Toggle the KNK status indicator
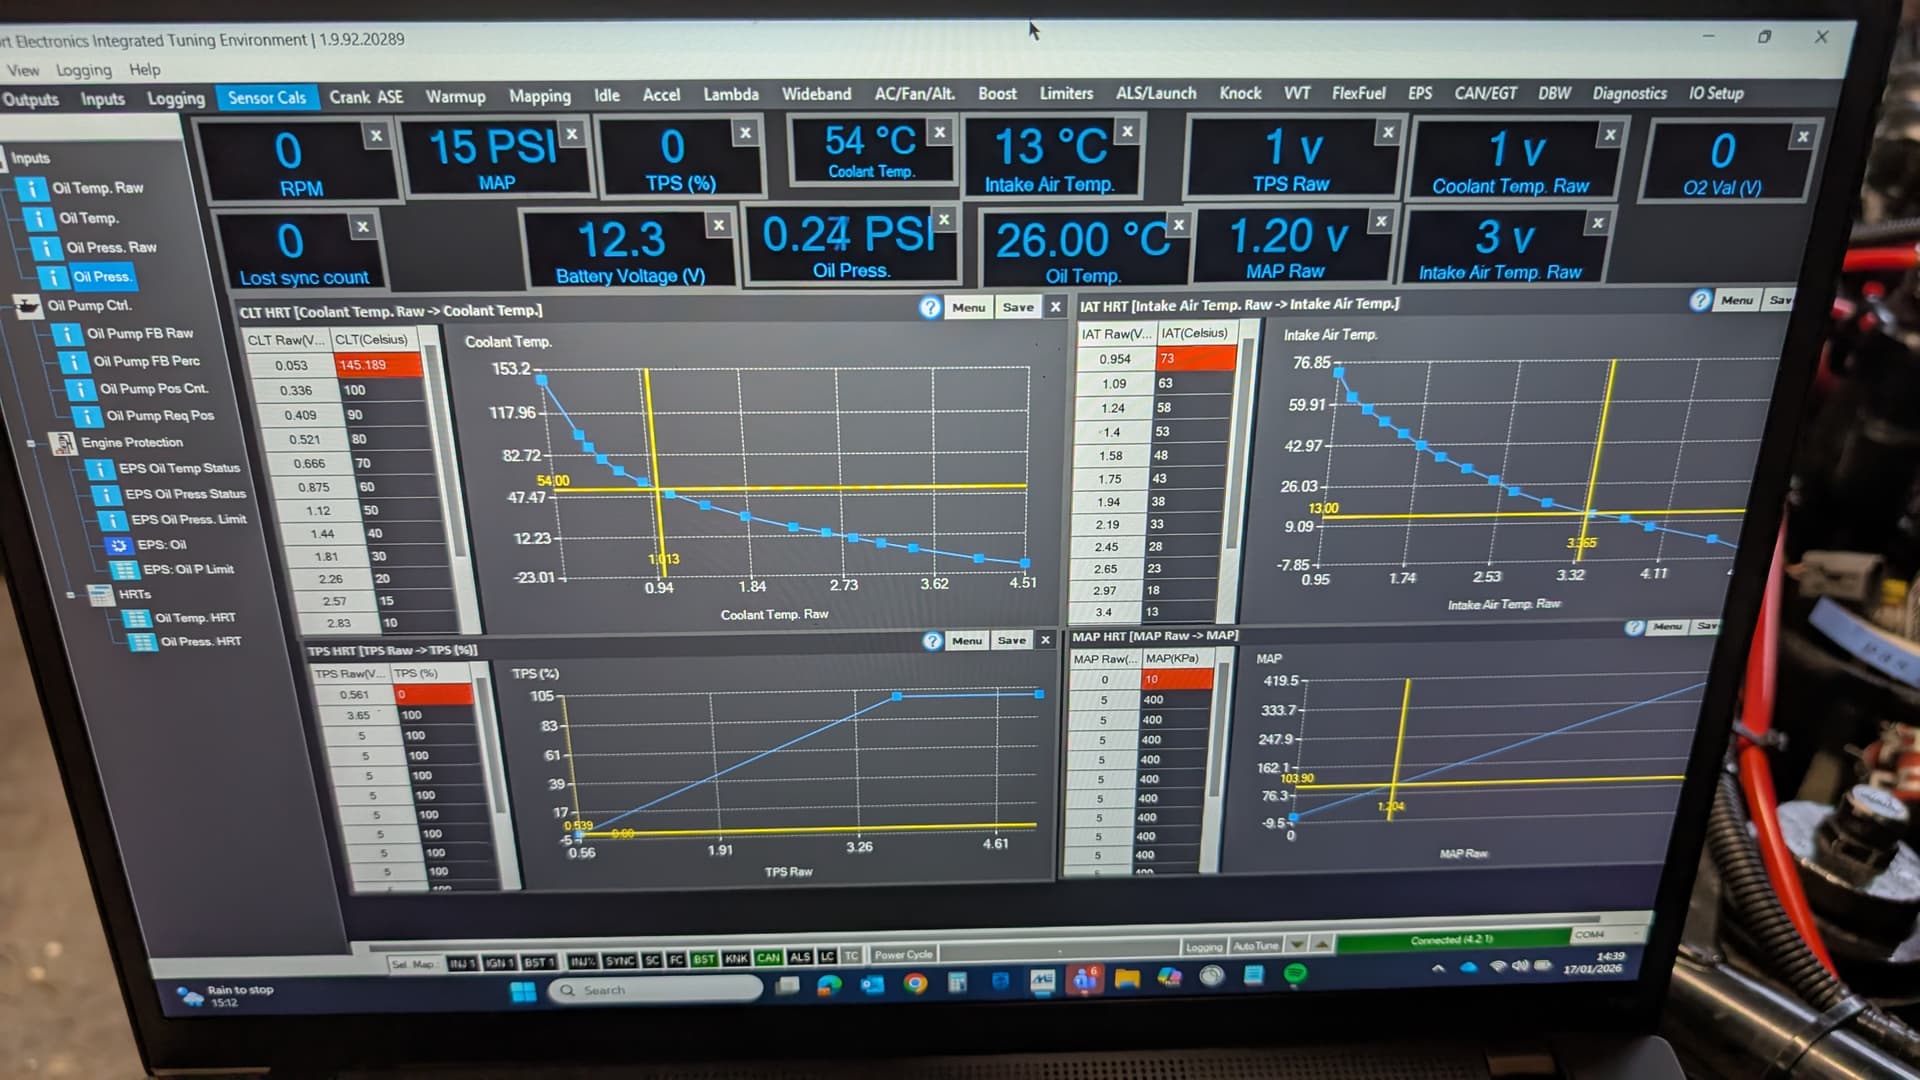 [736, 959]
